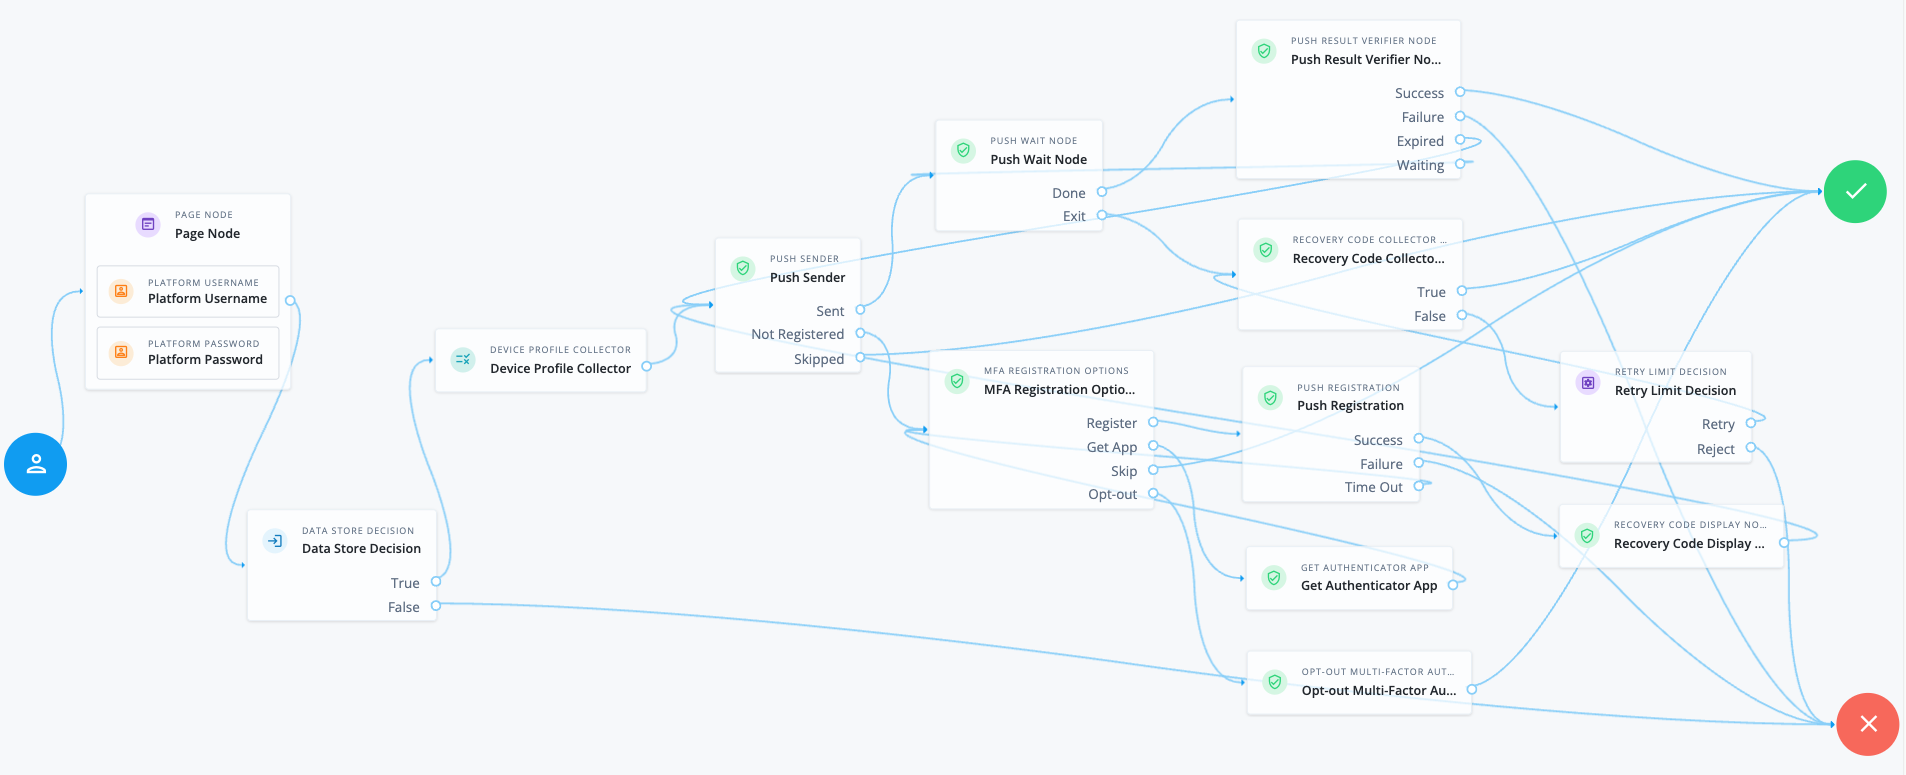The image size is (1906, 775).
Task: Click the Data Store Decision arrow icon
Action: [274, 540]
